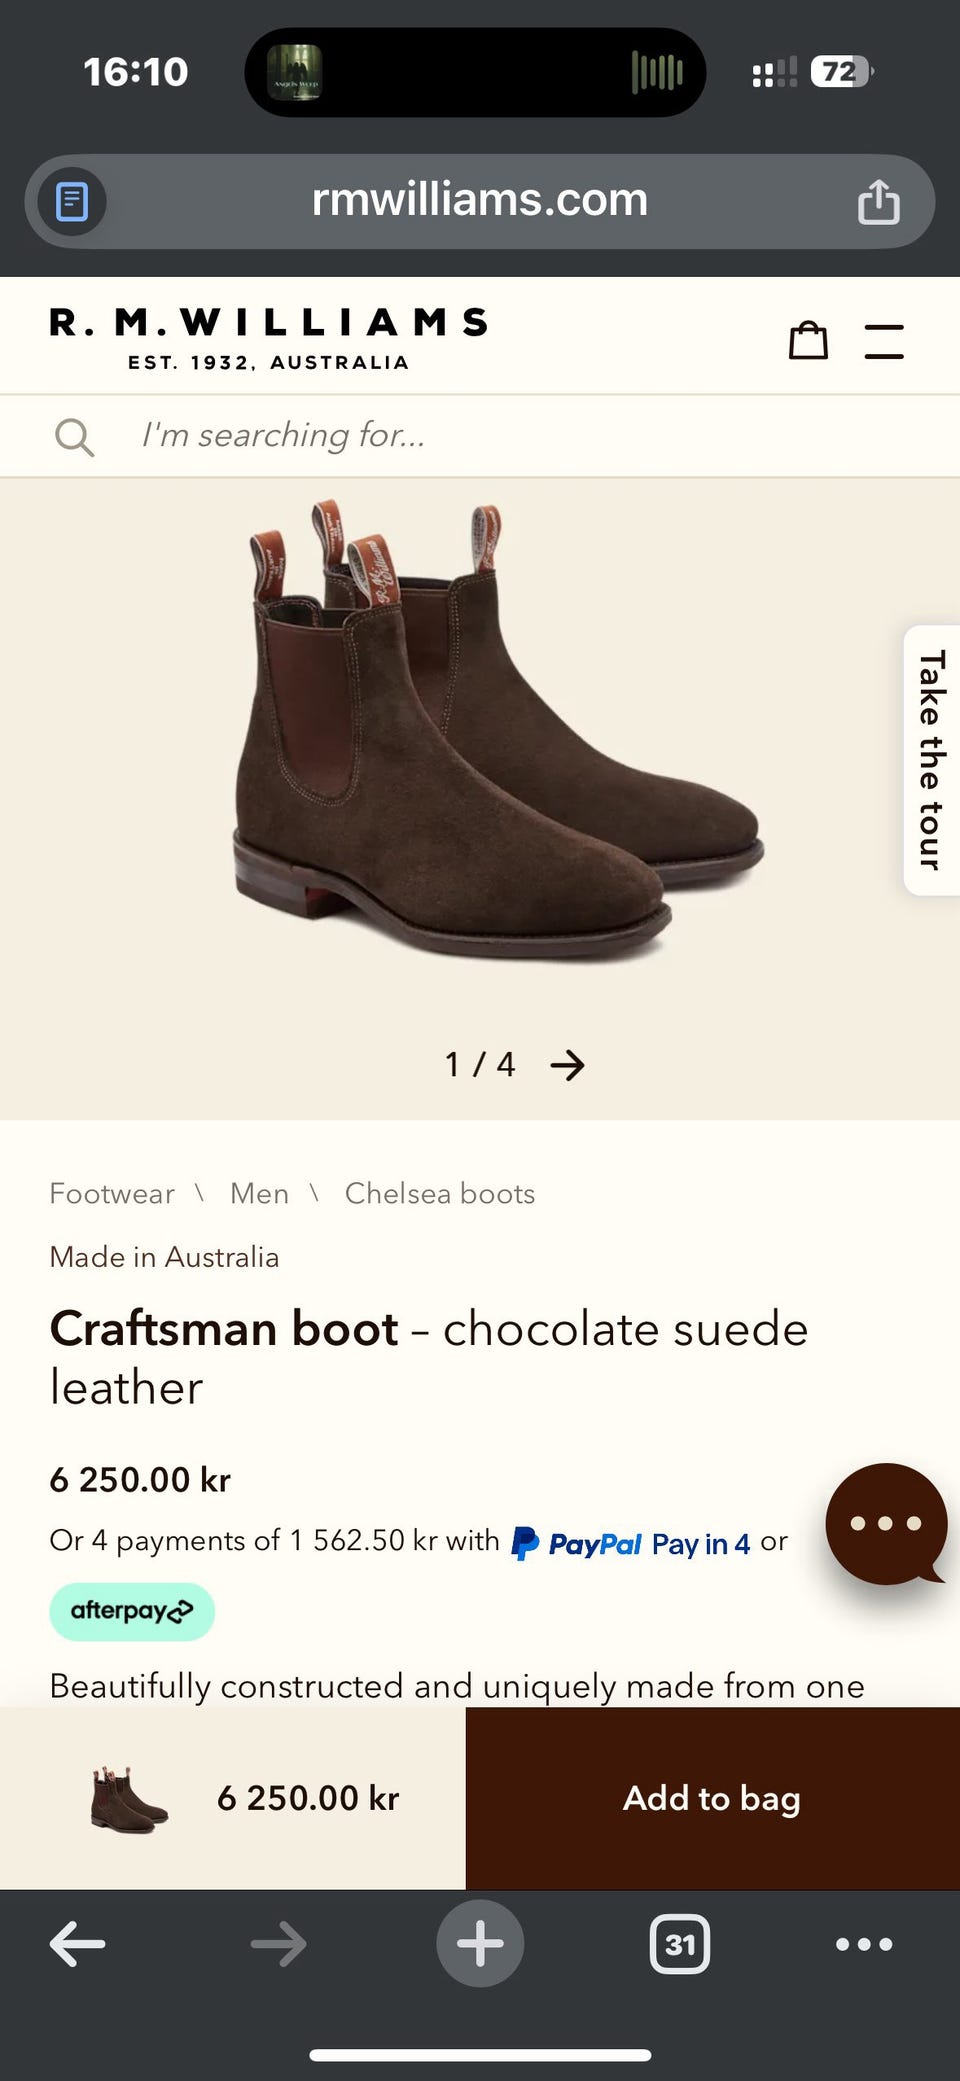Open the shopping bag icon
The width and height of the screenshot is (960, 2081).
[808, 340]
